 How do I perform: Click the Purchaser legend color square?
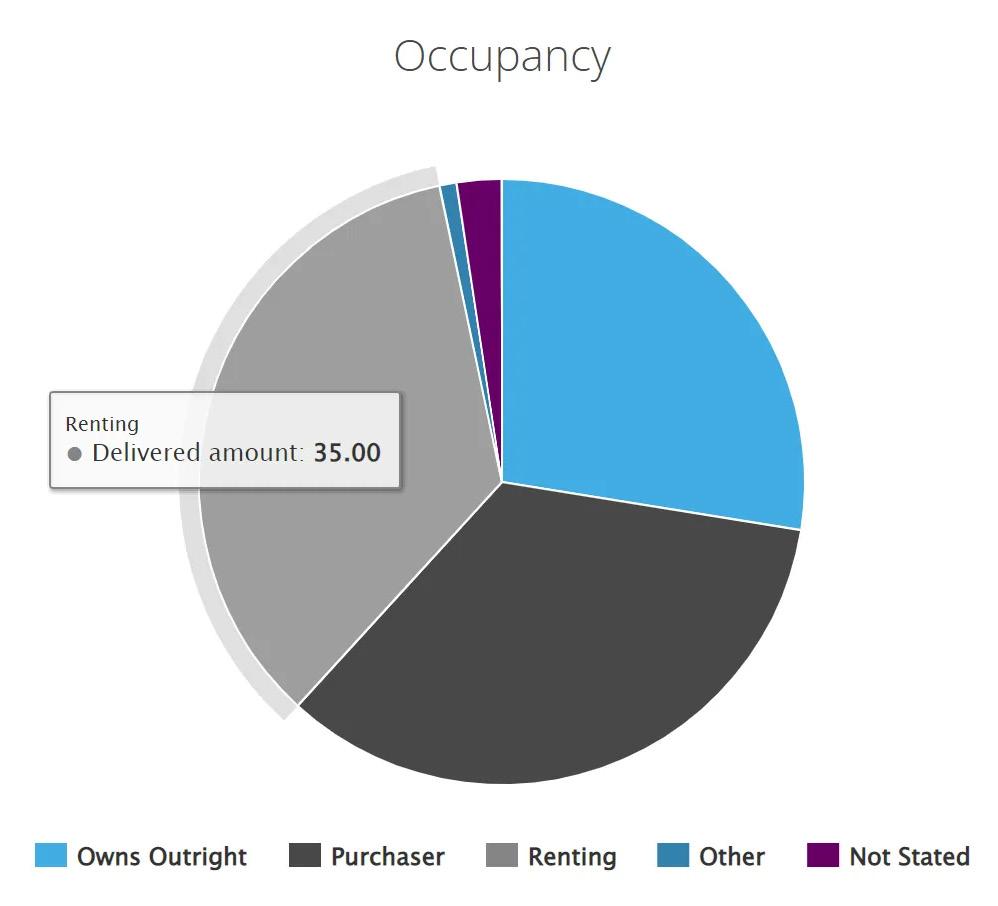[x=305, y=856]
